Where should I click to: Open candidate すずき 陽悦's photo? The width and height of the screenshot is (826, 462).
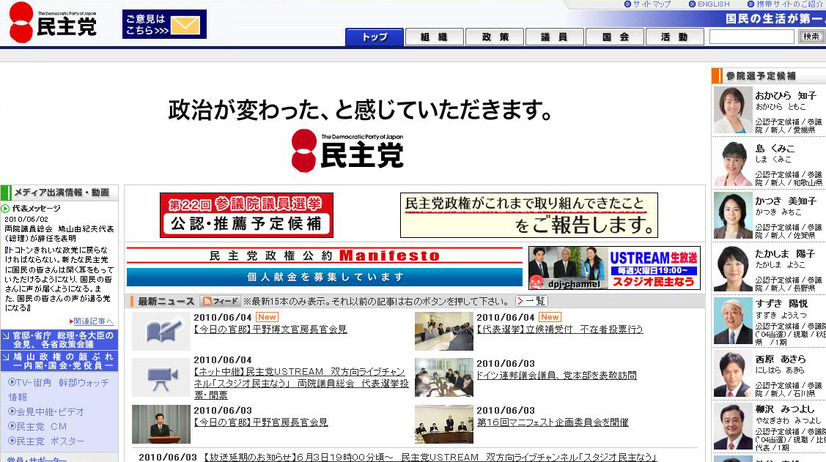(x=733, y=321)
